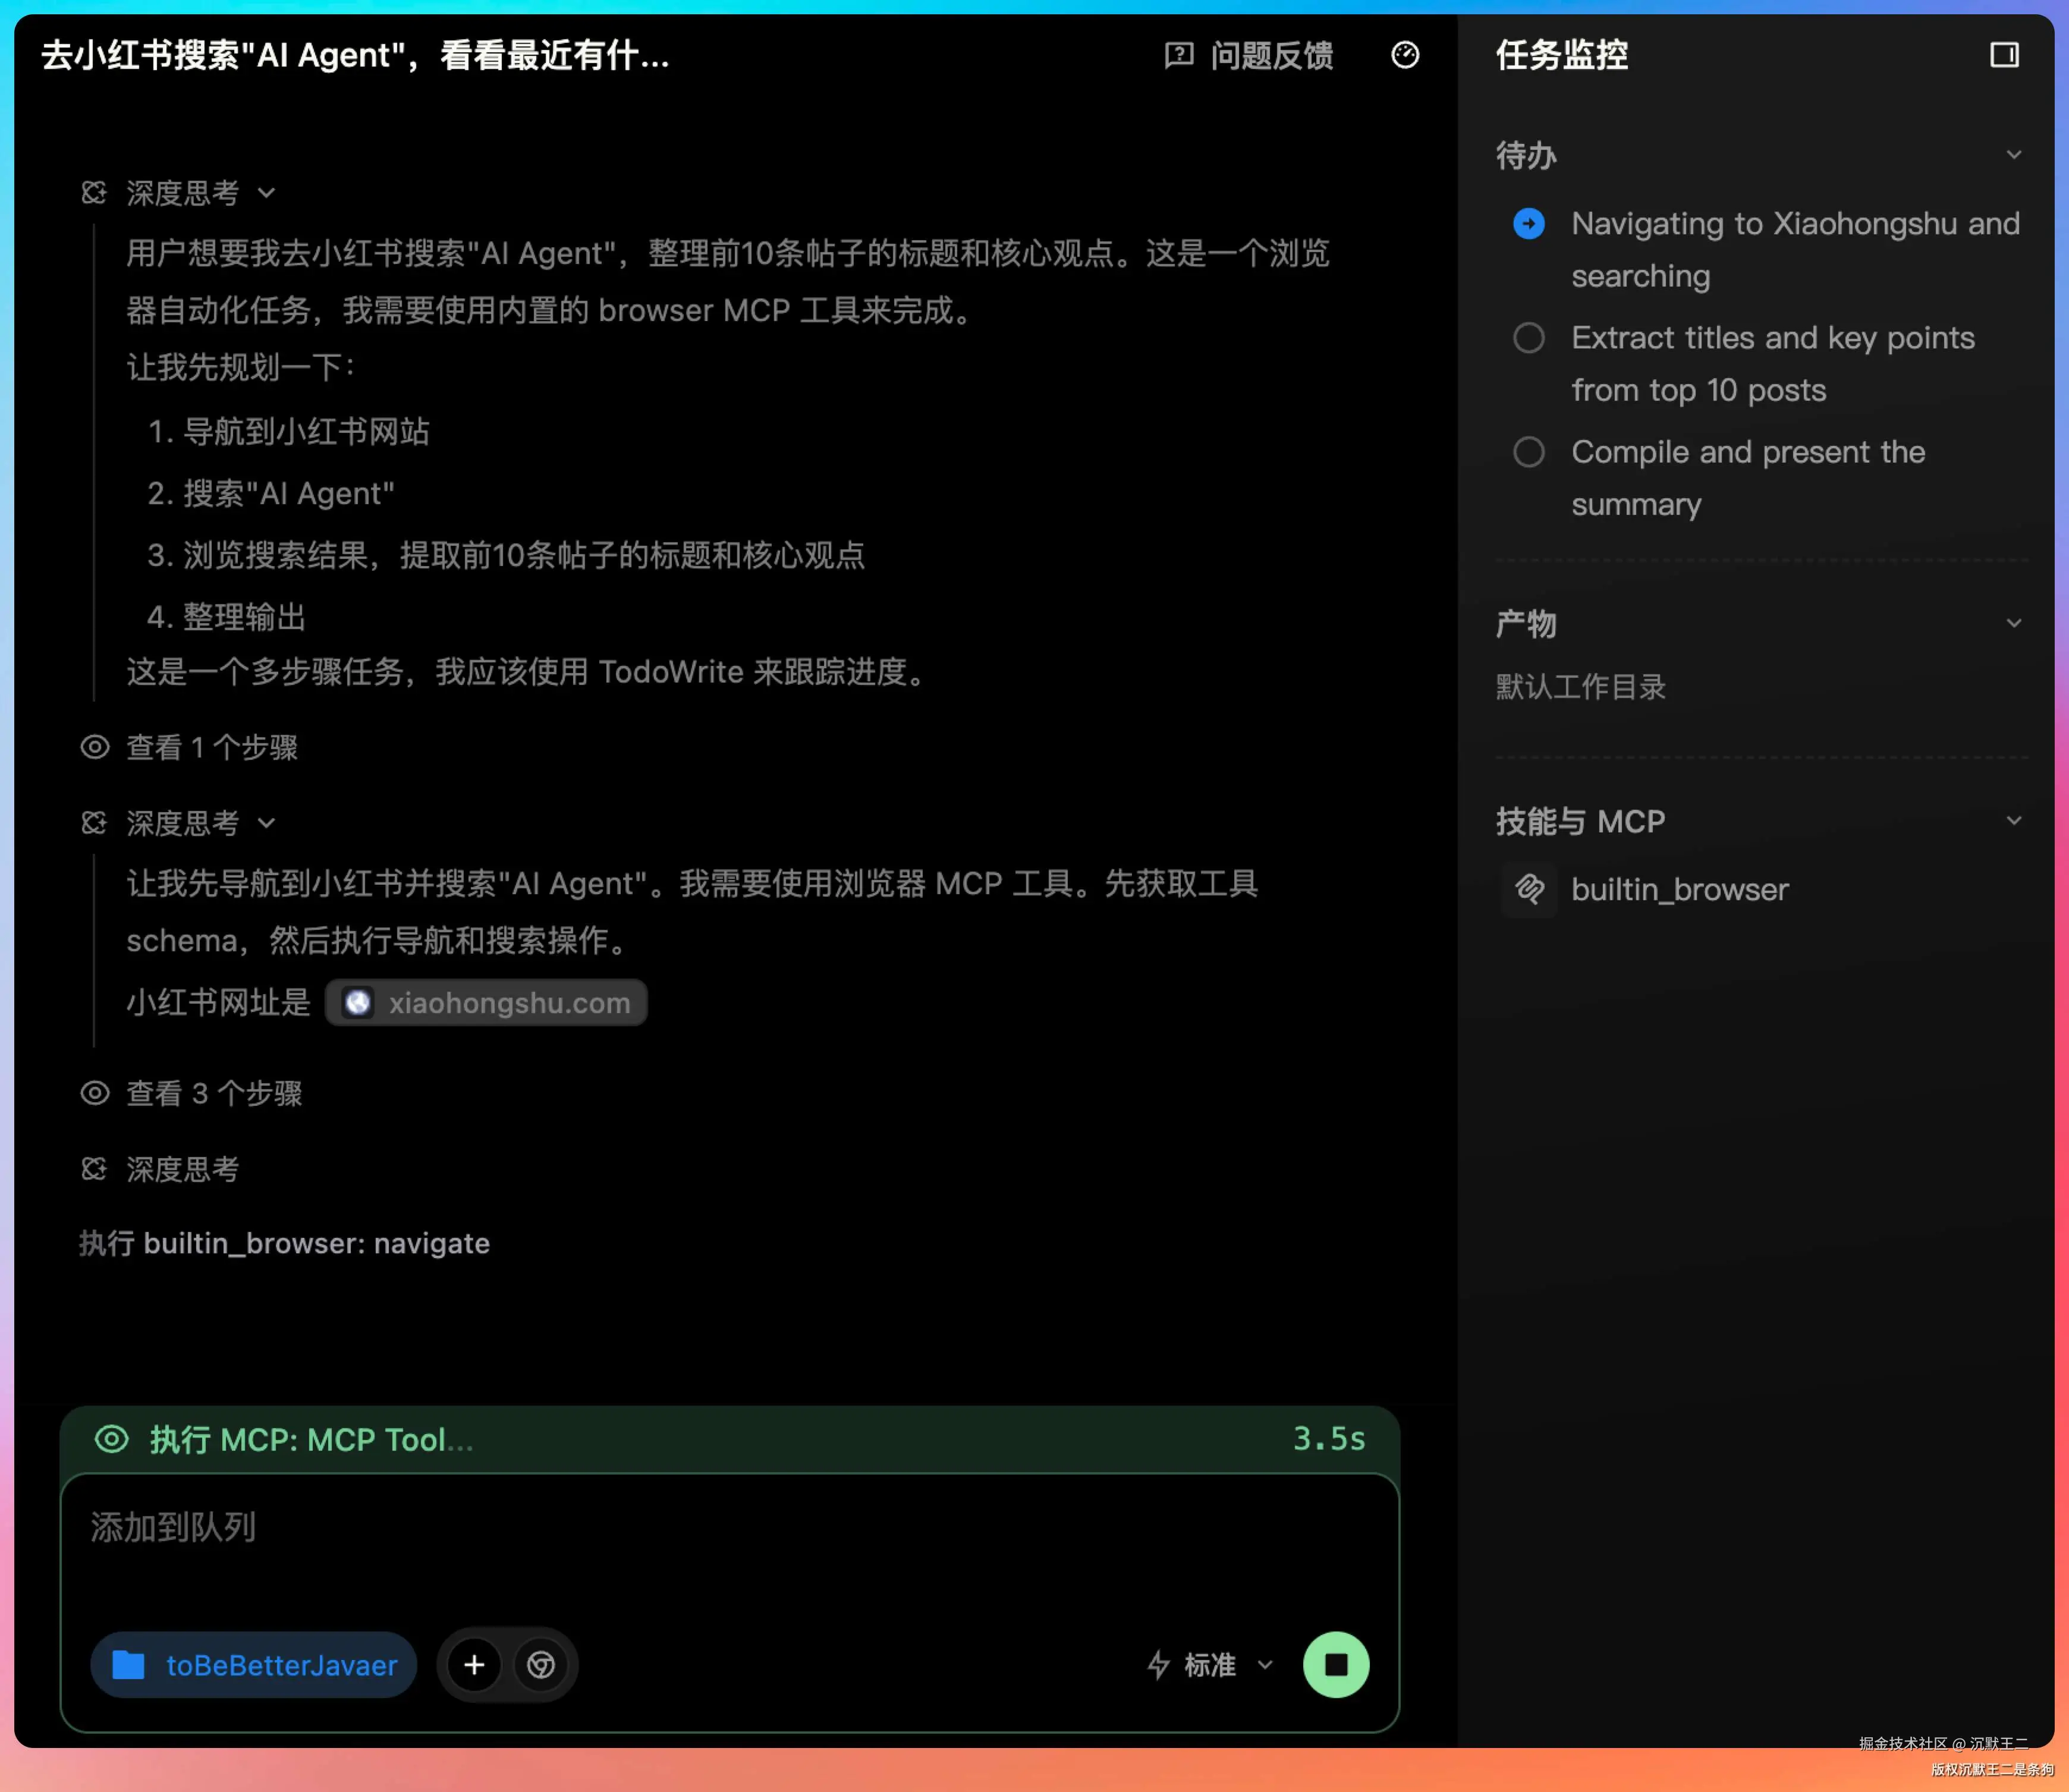Click plan step 1. 导航到小红书网站
Screen dimensions: 2069x1792
[x=289, y=431]
